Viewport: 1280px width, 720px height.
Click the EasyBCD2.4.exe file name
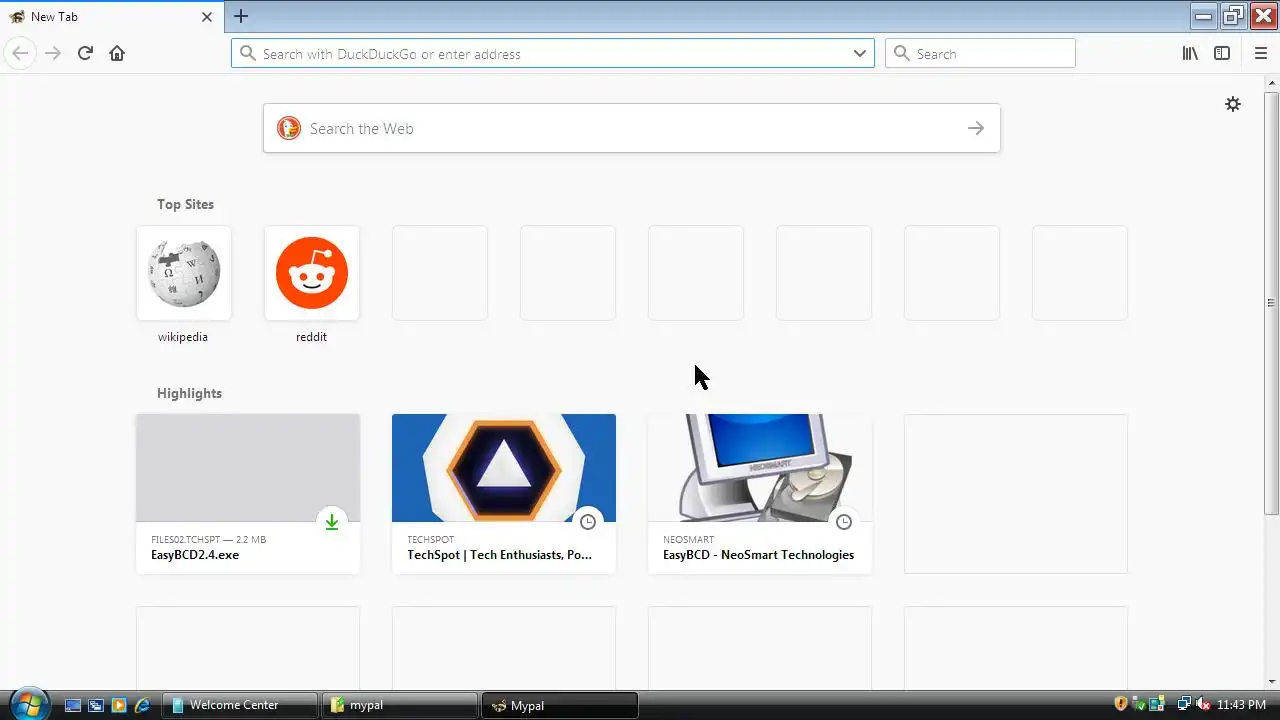click(x=195, y=555)
